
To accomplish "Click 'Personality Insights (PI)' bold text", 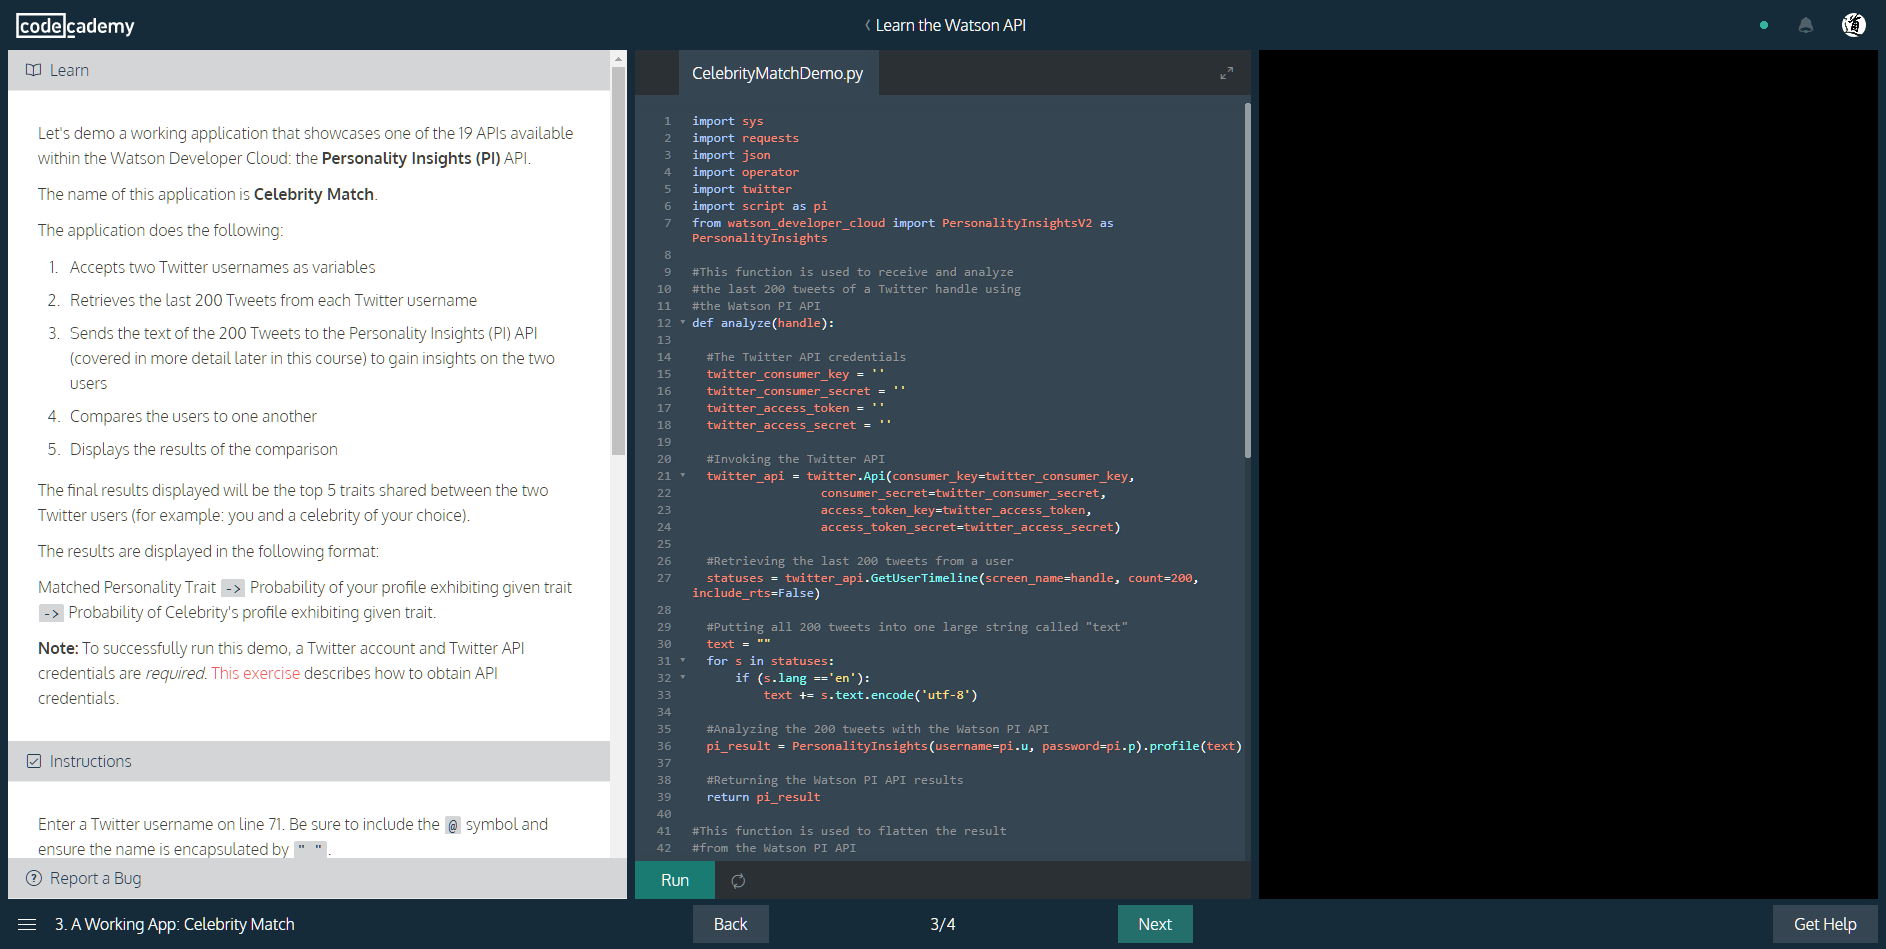I will [411, 158].
